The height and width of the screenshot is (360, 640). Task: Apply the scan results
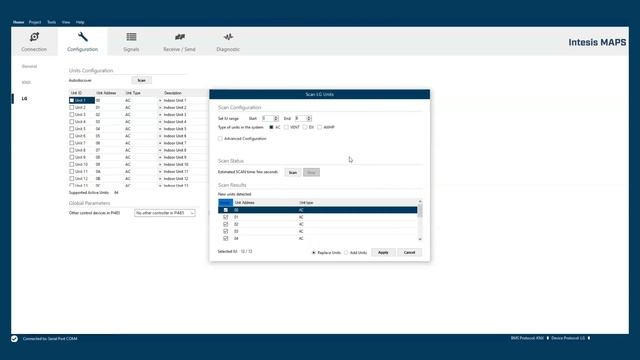[383, 253]
